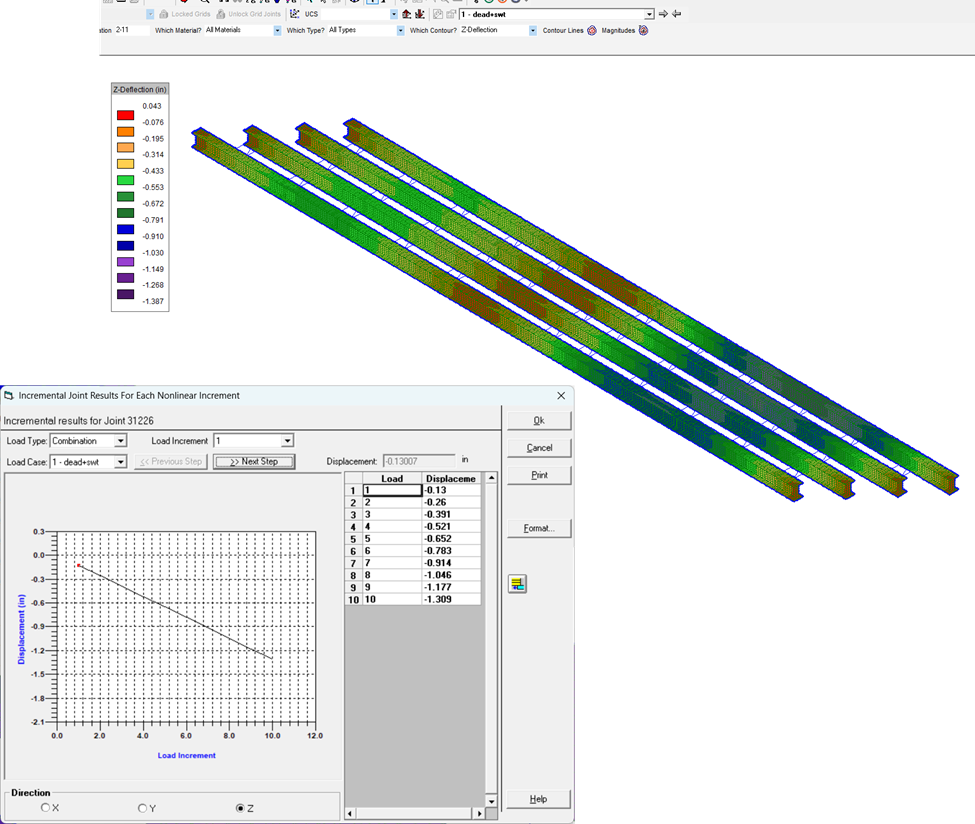Go to next load case arrow
This screenshot has height=824, width=975.
(663, 14)
